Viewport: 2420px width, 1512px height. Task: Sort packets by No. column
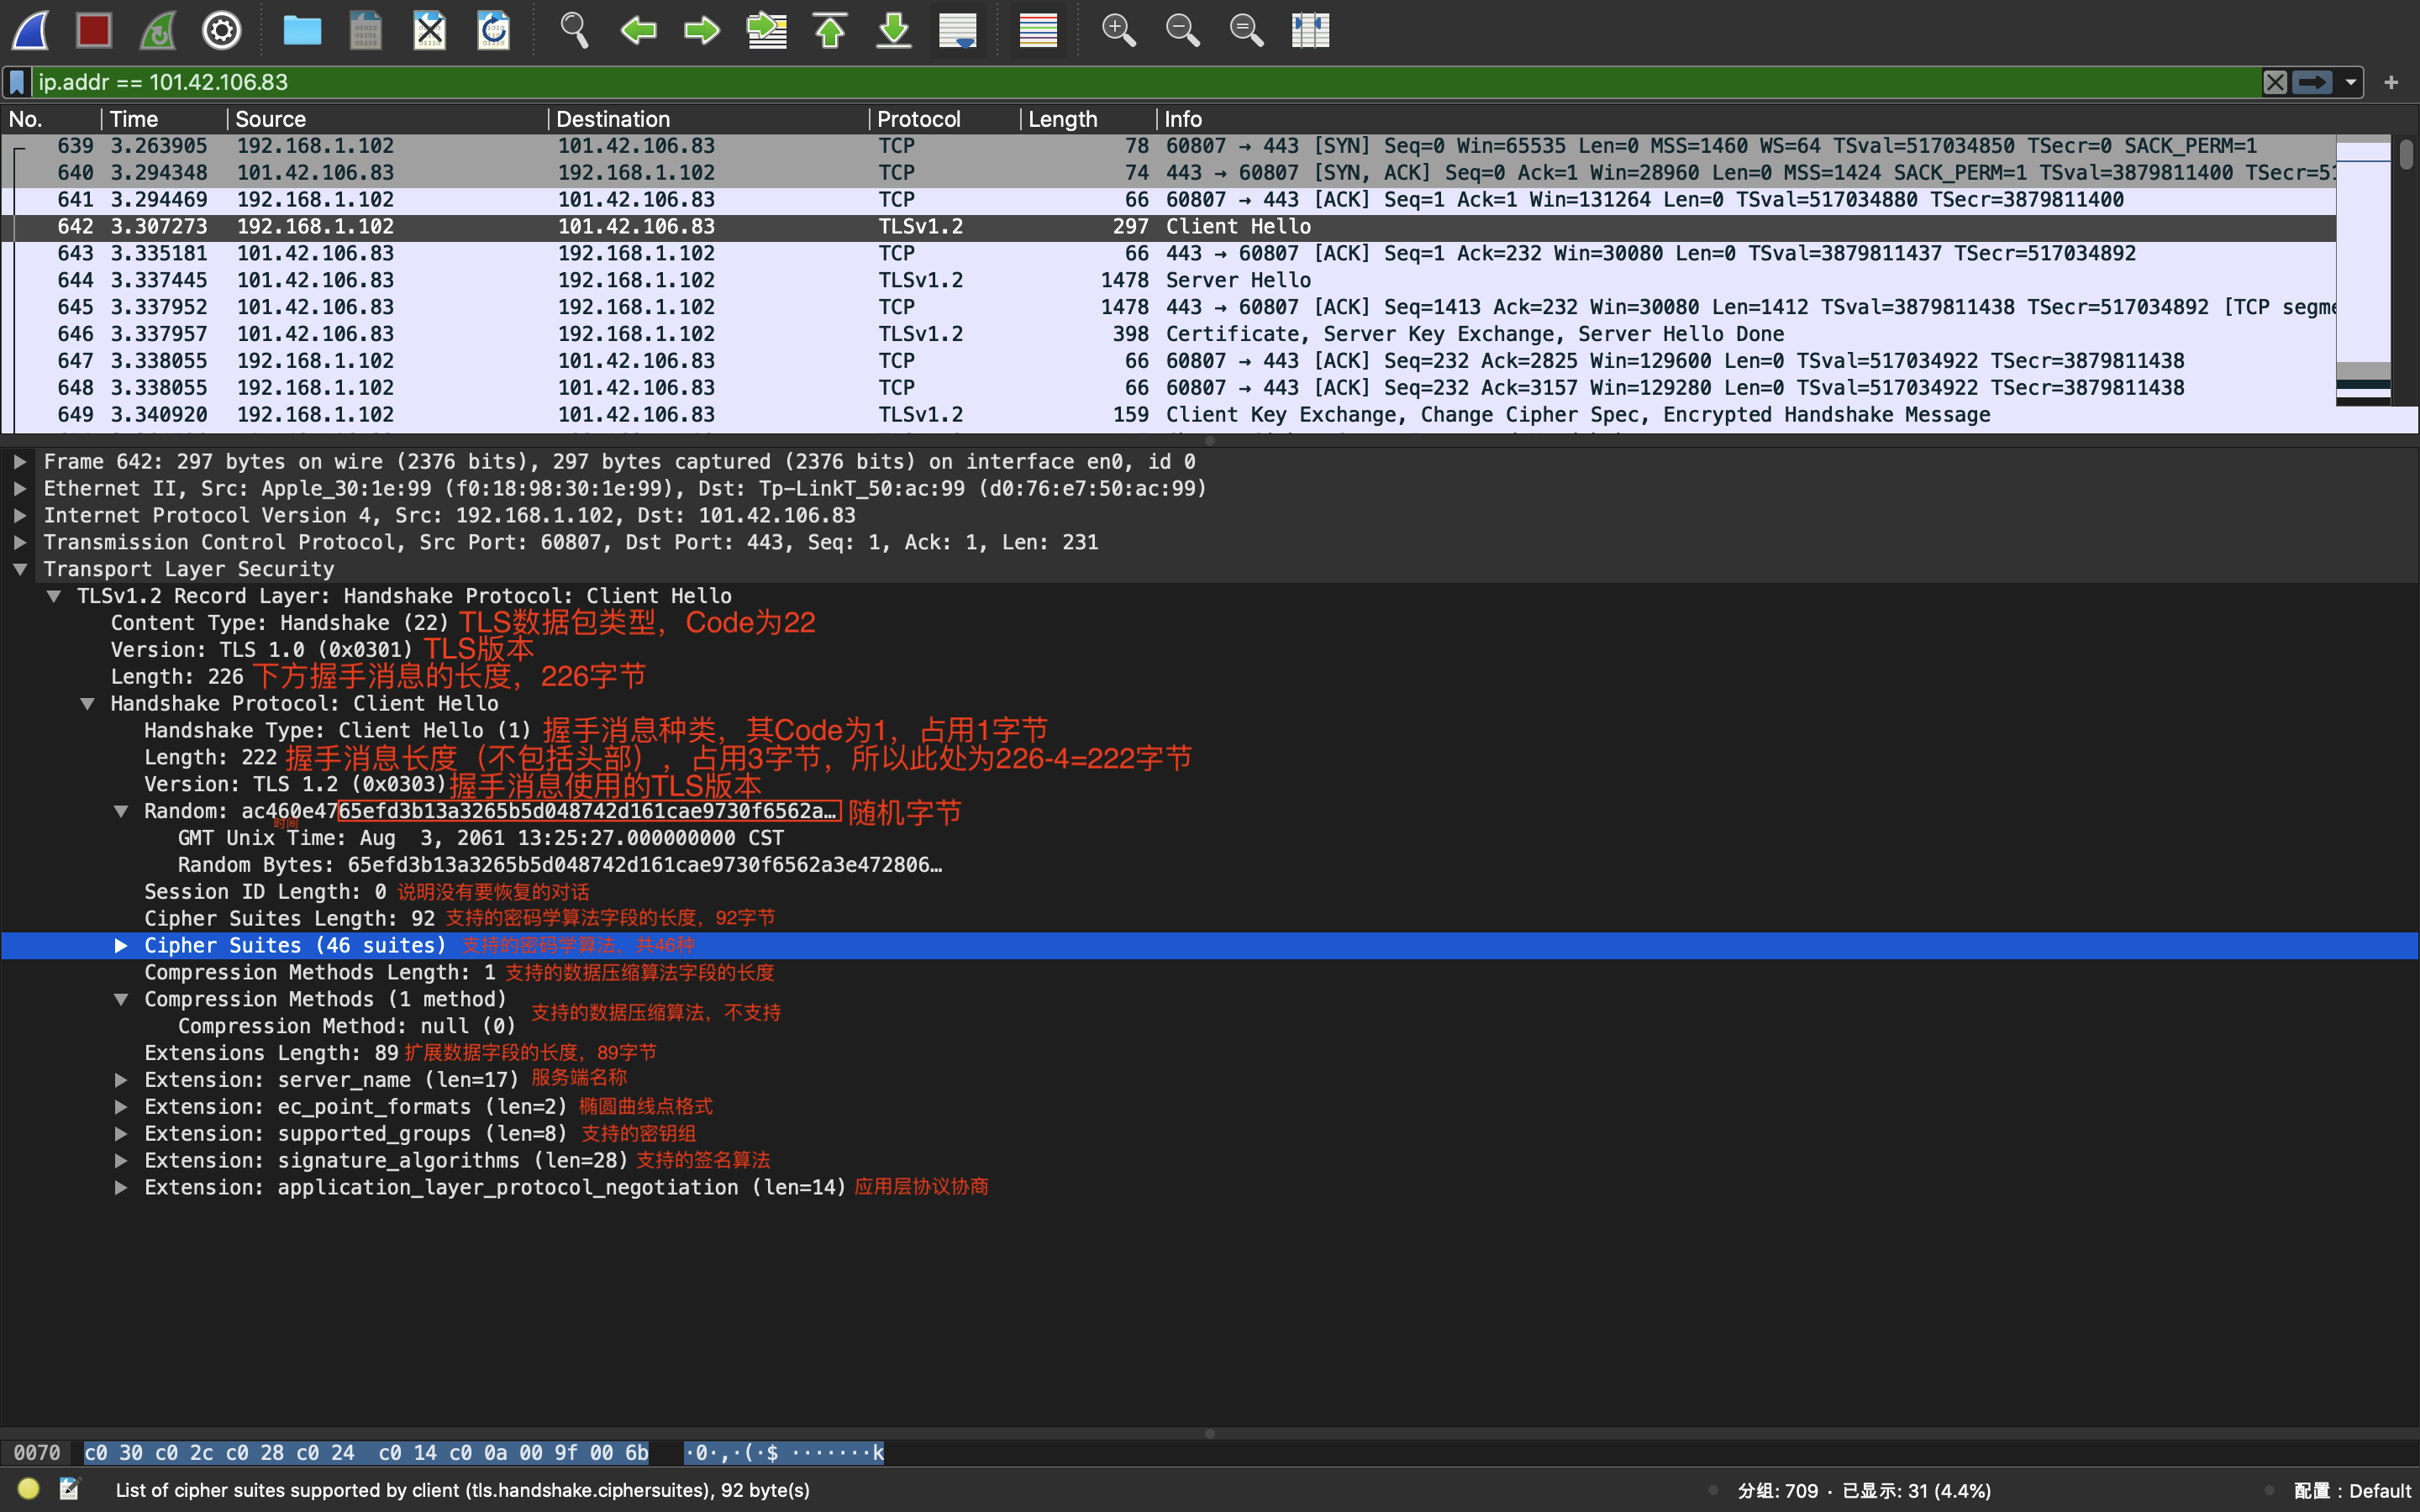(50, 119)
